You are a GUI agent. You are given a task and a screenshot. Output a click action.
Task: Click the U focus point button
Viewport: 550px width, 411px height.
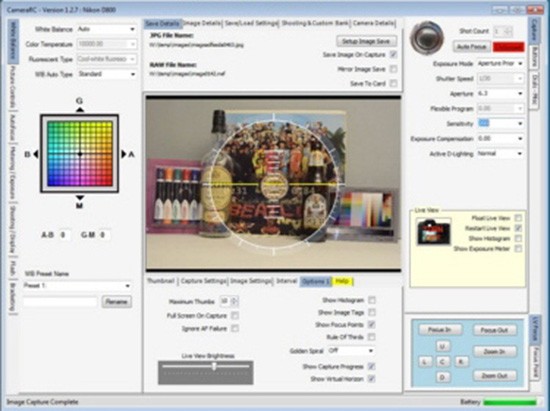442,346
